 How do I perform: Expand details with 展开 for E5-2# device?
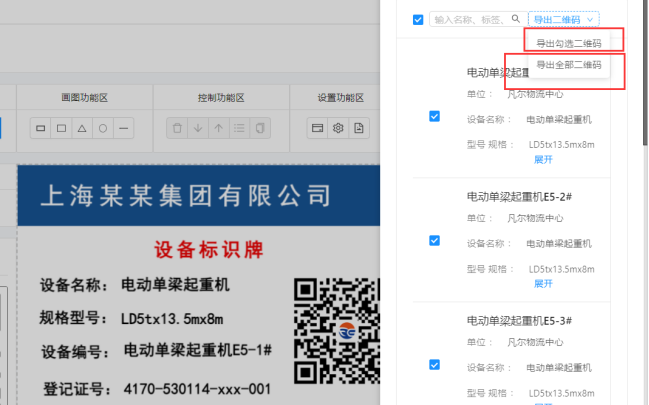pos(543,283)
